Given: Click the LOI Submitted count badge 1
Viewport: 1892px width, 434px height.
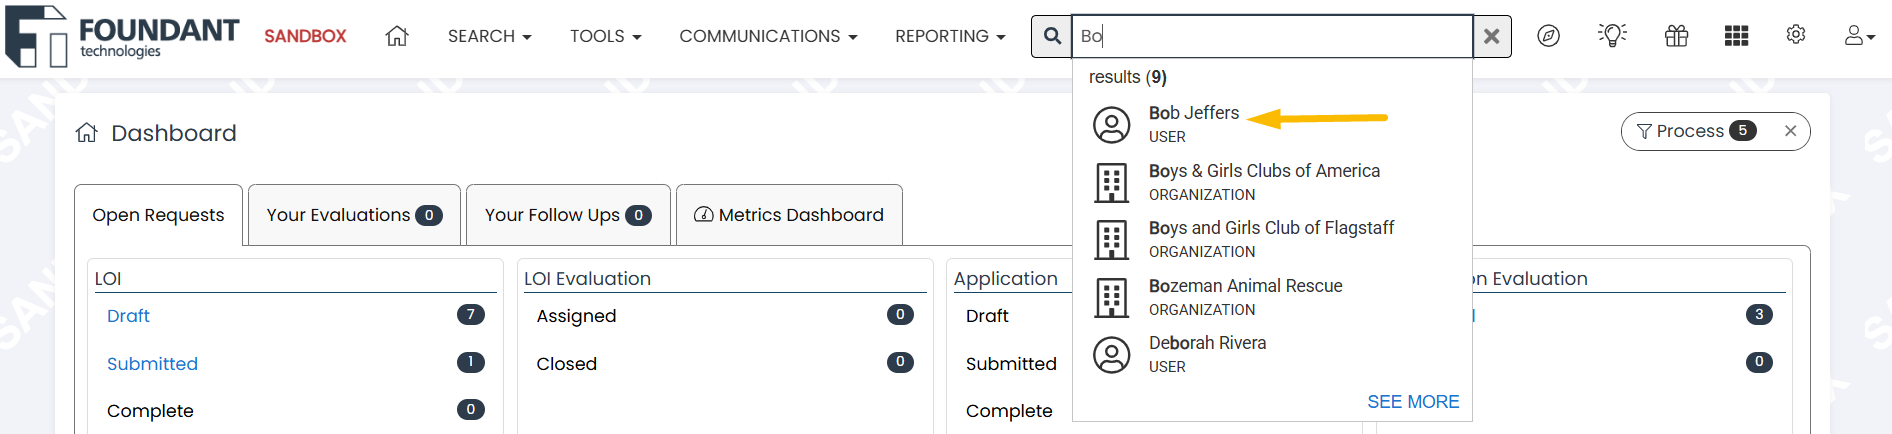Looking at the screenshot, I should tap(471, 362).
